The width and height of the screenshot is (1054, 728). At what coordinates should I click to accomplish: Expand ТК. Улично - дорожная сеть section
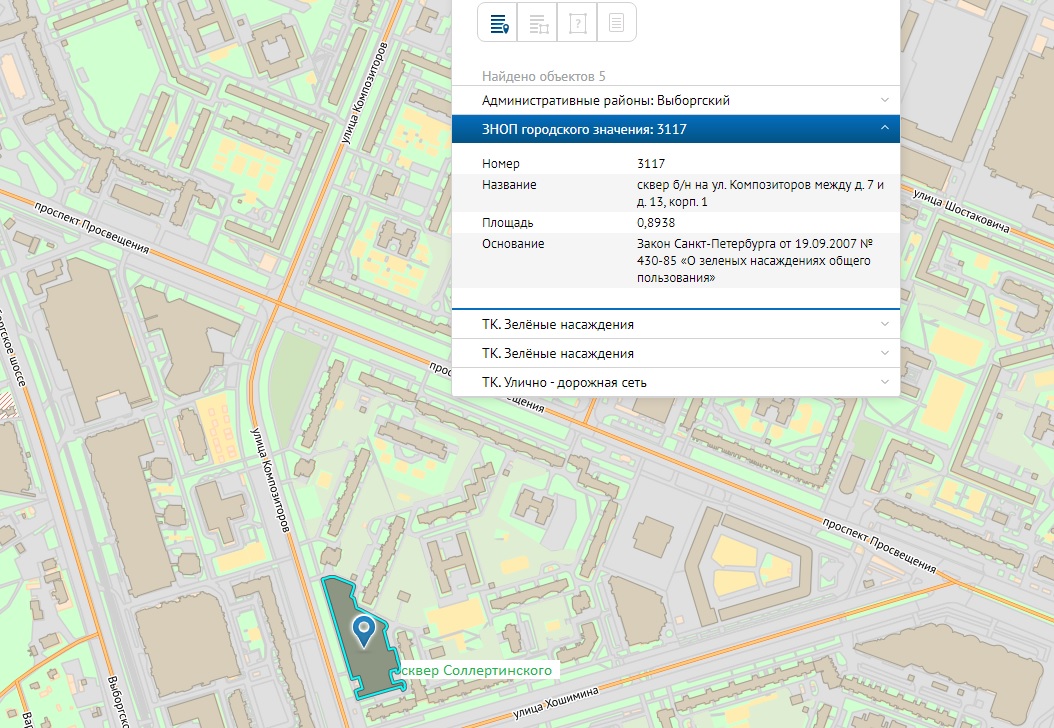tap(884, 382)
